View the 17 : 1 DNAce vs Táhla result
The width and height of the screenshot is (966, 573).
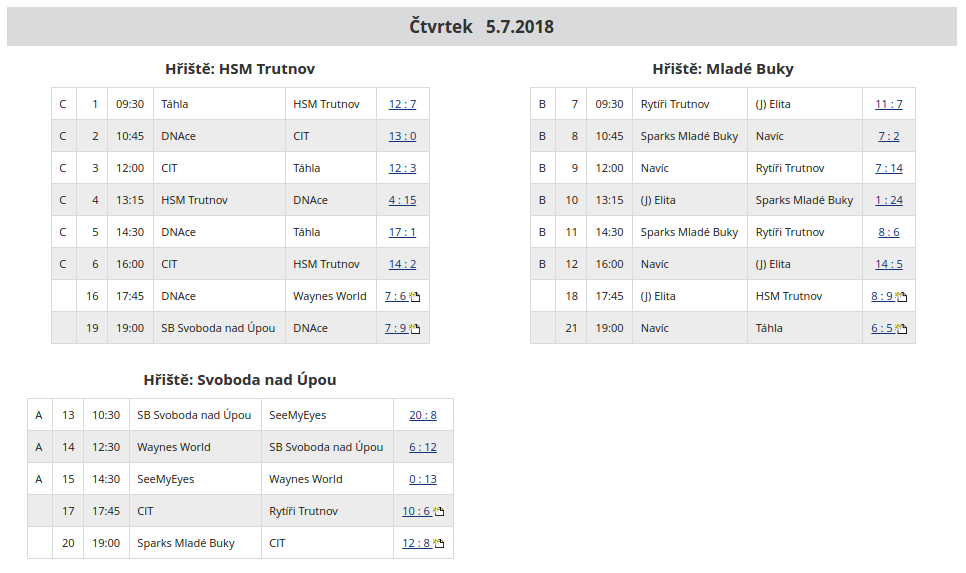(402, 232)
